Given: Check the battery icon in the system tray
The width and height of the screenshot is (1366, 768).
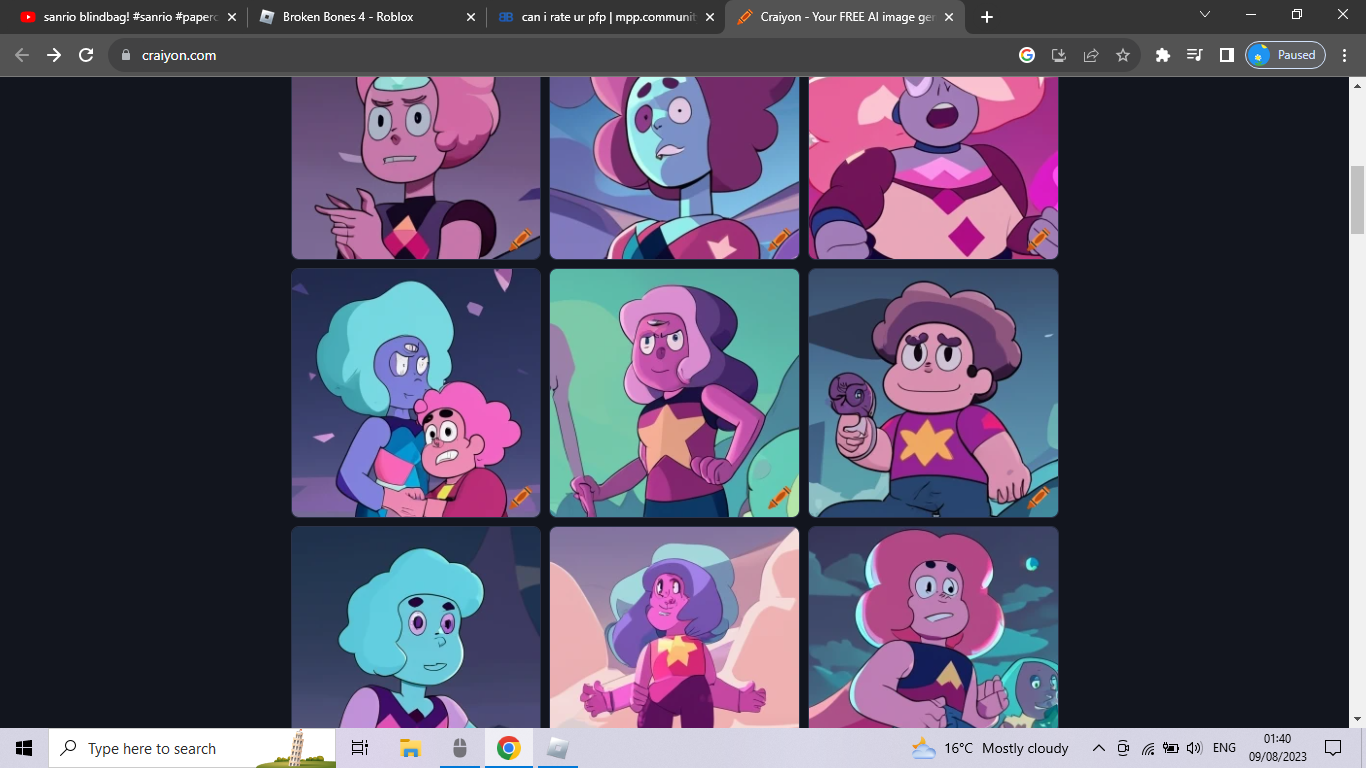Looking at the screenshot, I should 1171,748.
